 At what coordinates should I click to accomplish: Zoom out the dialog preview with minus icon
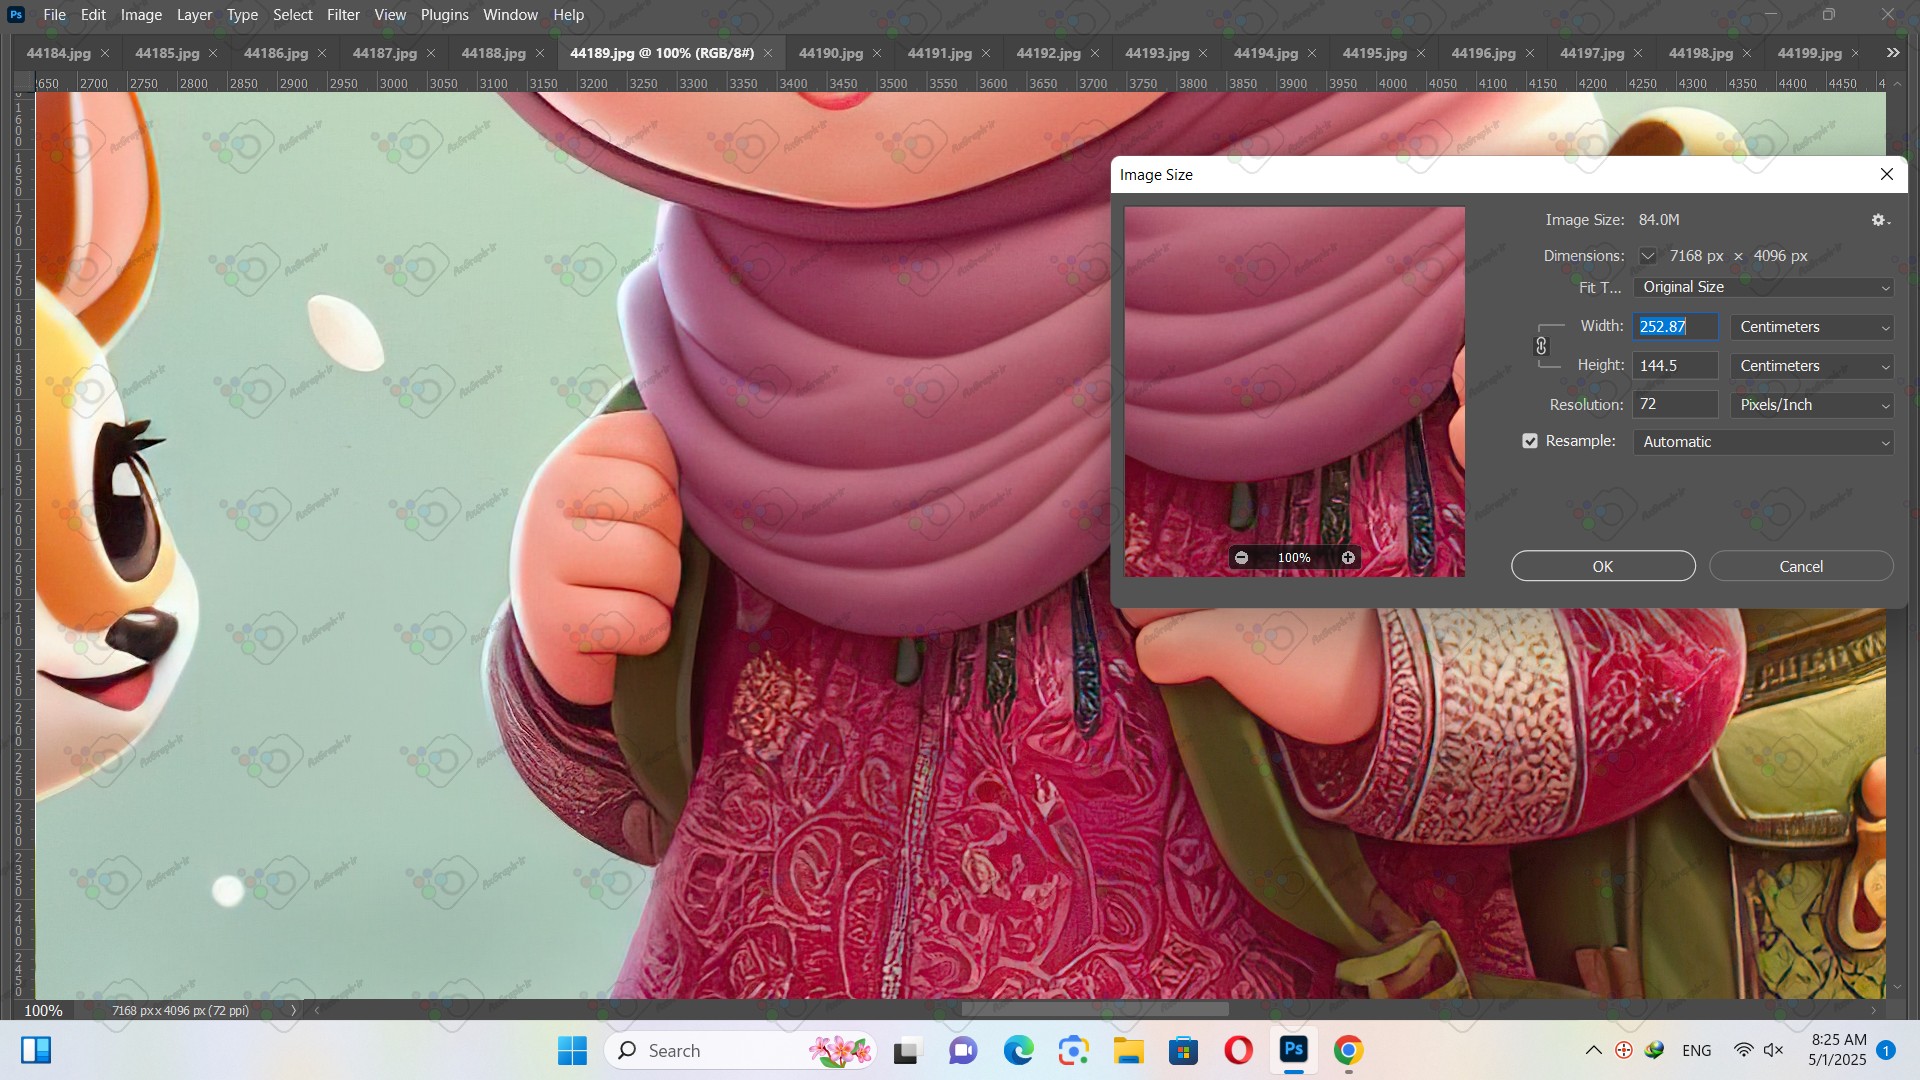(x=1241, y=558)
